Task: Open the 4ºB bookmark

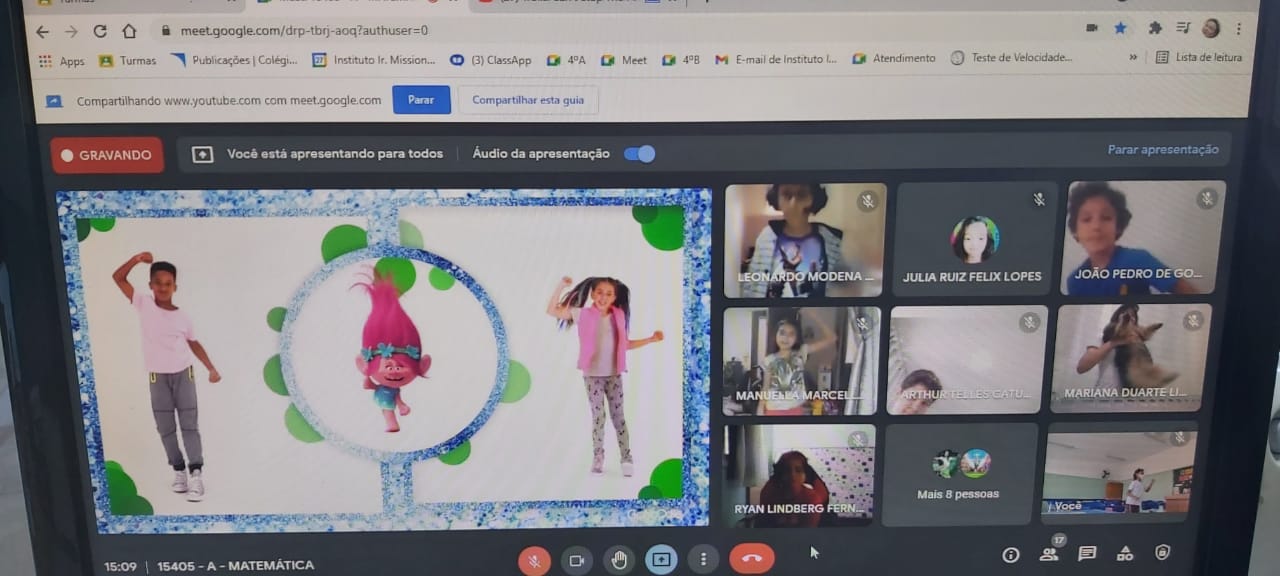Action: pyautogui.click(x=681, y=60)
